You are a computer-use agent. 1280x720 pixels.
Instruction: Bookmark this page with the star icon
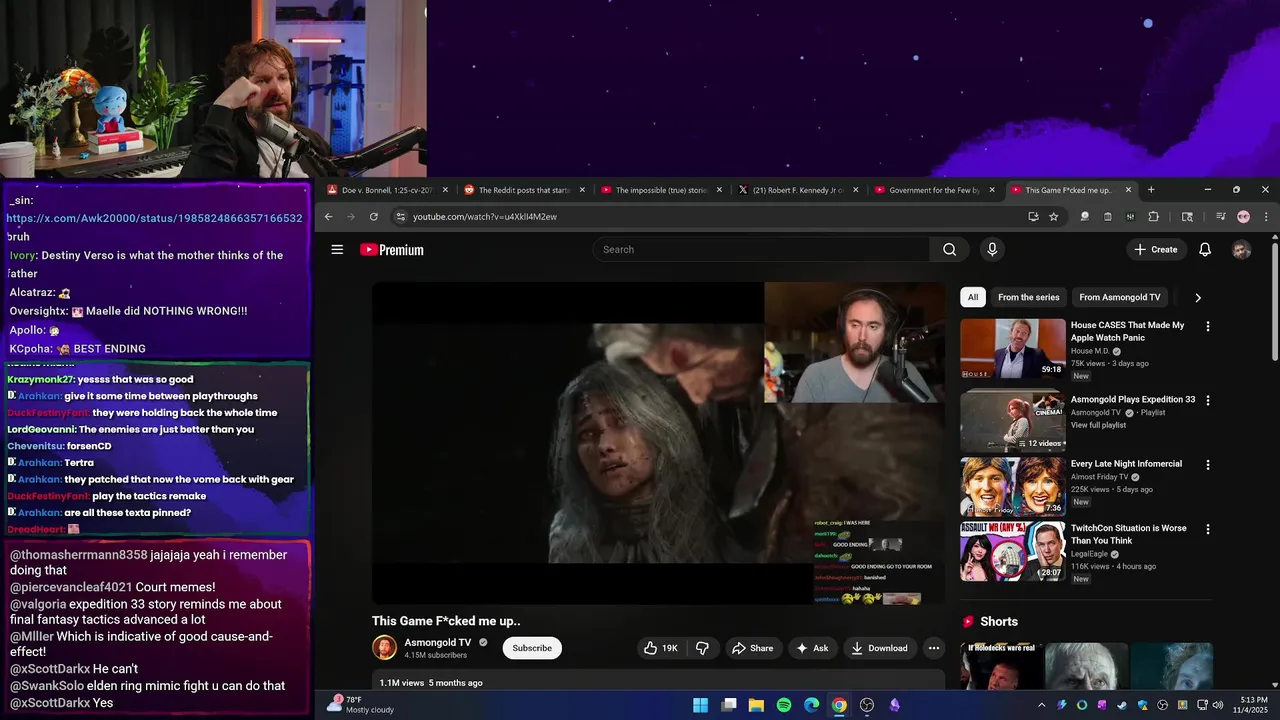tap(1054, 217)
